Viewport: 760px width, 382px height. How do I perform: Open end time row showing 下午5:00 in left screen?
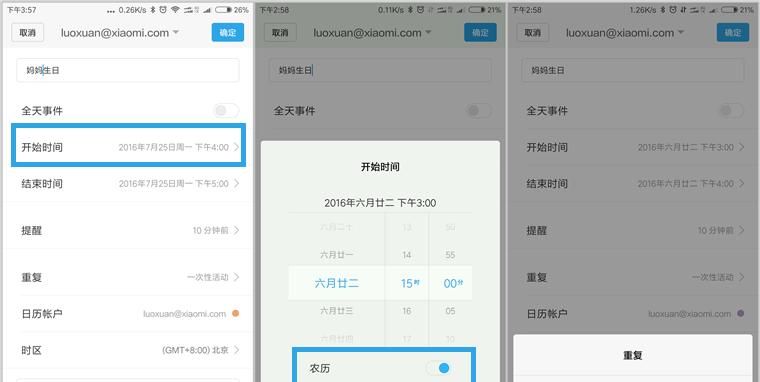click(x=128, y=184)
